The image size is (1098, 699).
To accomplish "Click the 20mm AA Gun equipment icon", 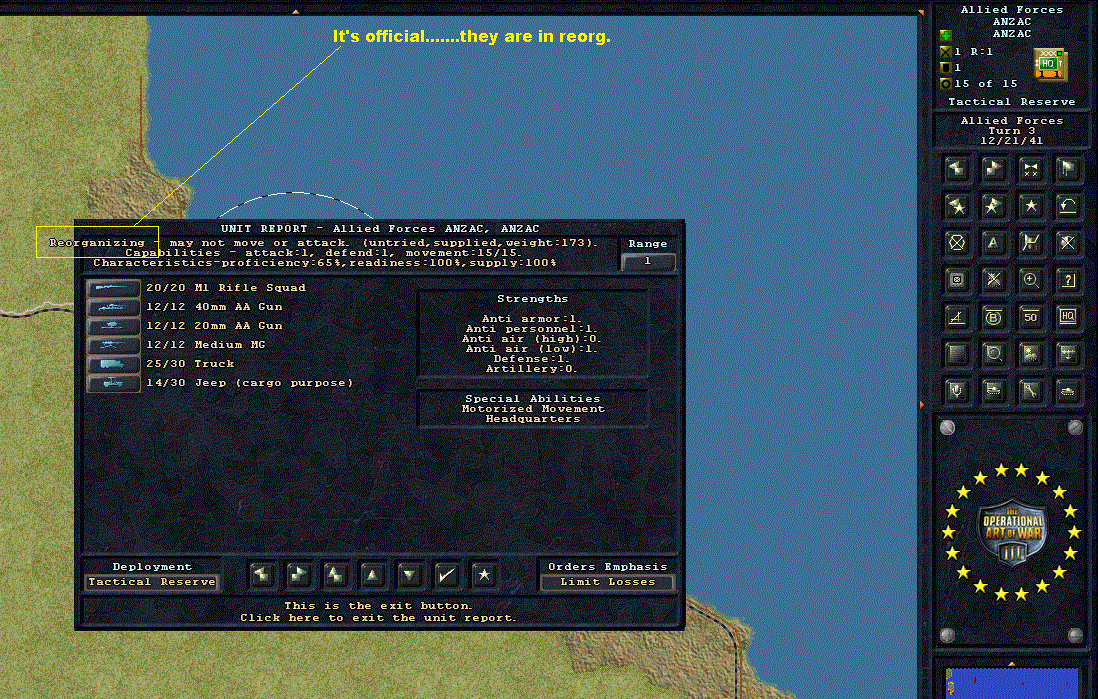I will 113,326.
